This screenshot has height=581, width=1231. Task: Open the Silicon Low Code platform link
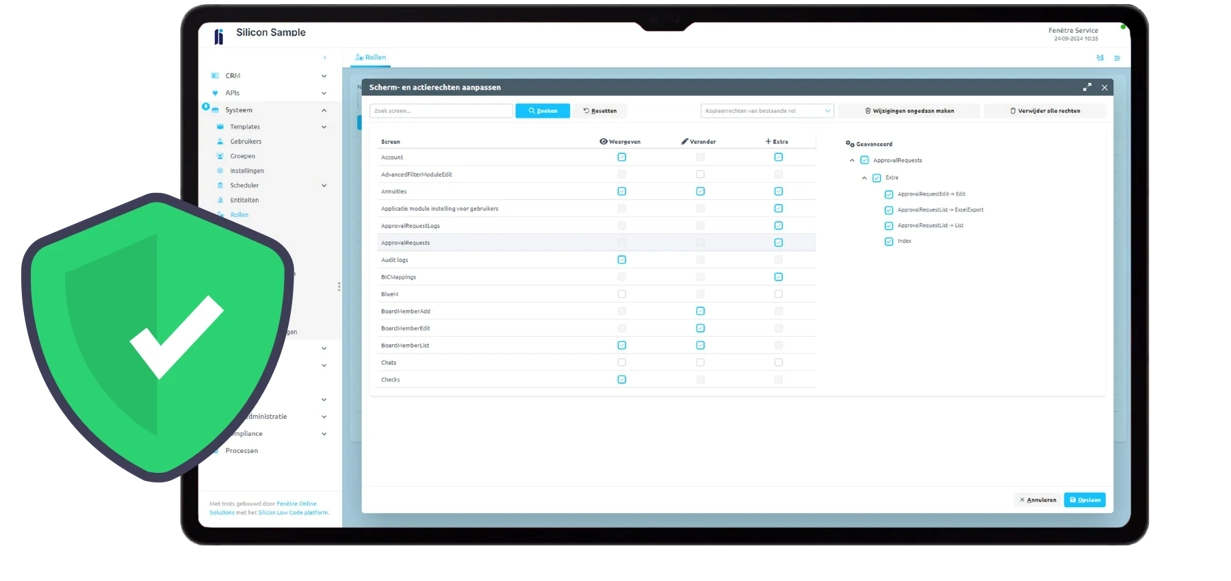[x=293, y=512]
